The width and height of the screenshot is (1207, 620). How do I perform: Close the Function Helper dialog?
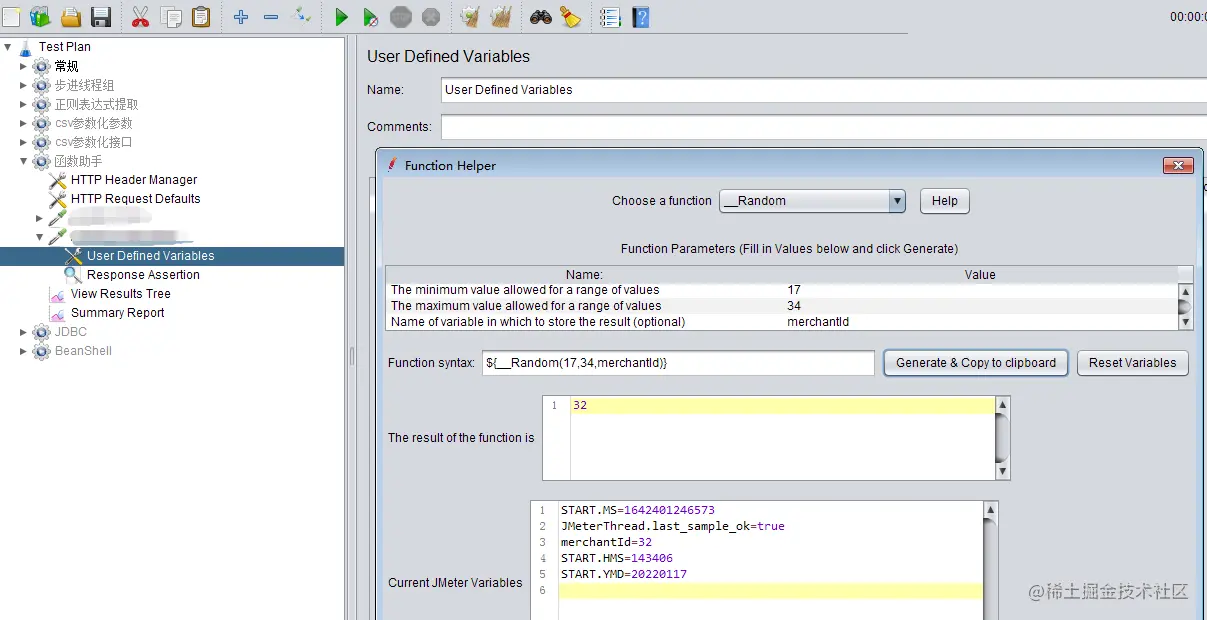tap(1178, 166)
